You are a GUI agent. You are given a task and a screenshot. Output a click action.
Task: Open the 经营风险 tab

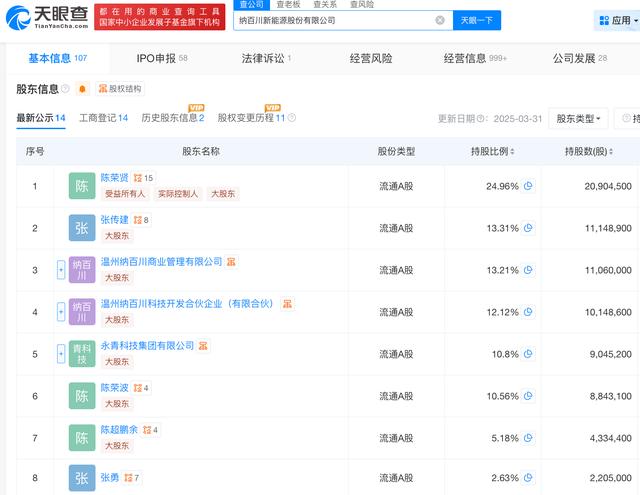pos(371,58)
